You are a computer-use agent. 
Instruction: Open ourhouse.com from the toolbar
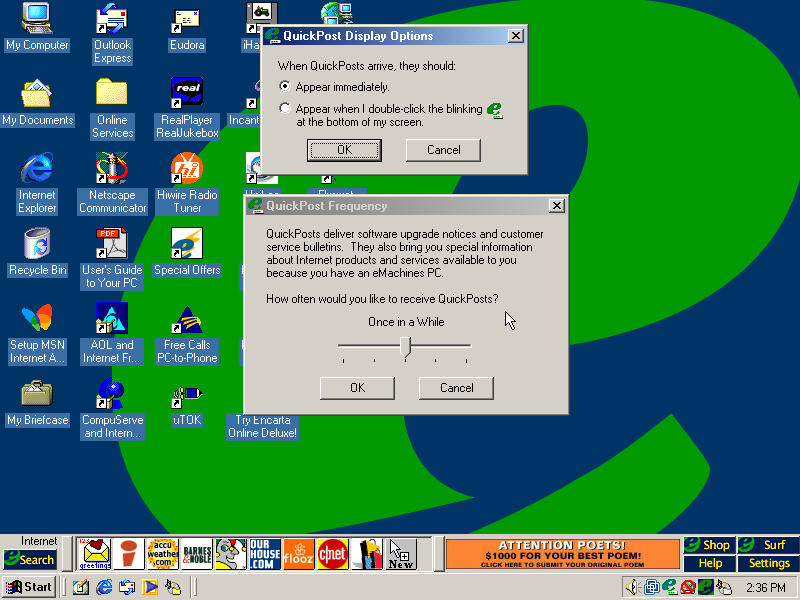click(265, 553)
